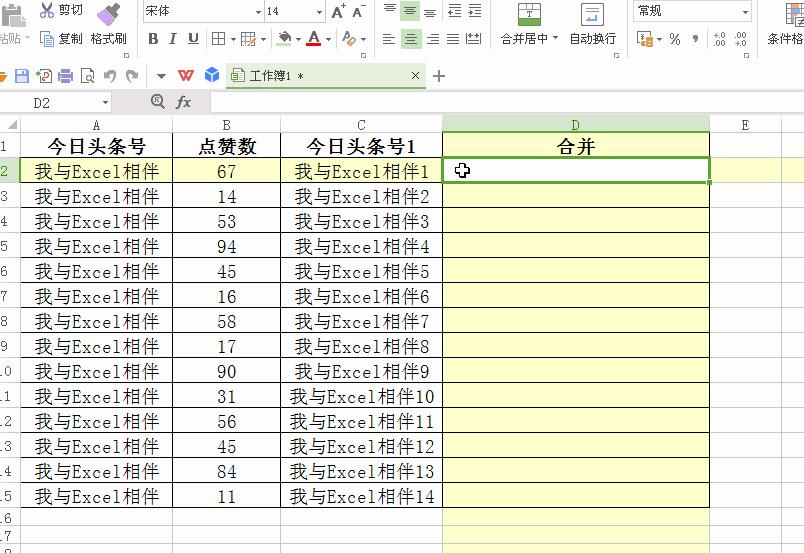Save workbook with floppy disk icon
Viewport: 804px width, 553px height.
pos(22,76)
